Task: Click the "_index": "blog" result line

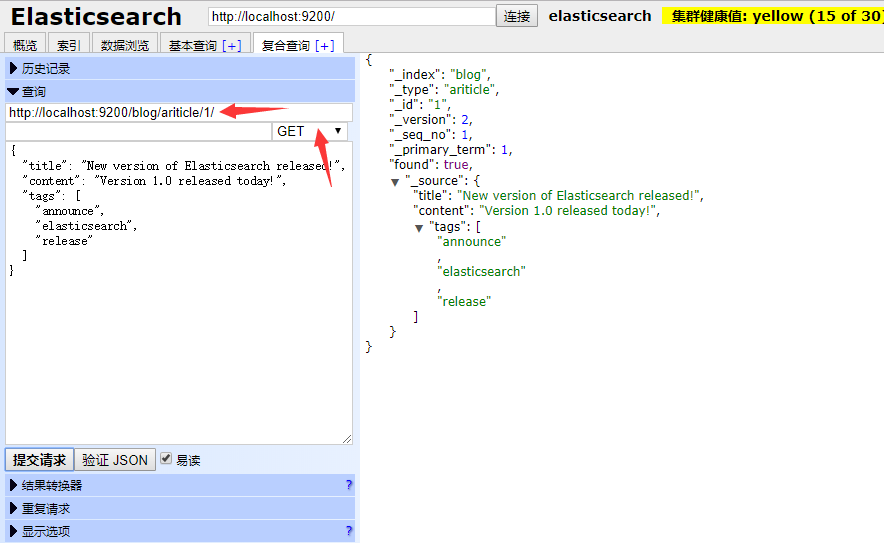Action: [440, 74]
